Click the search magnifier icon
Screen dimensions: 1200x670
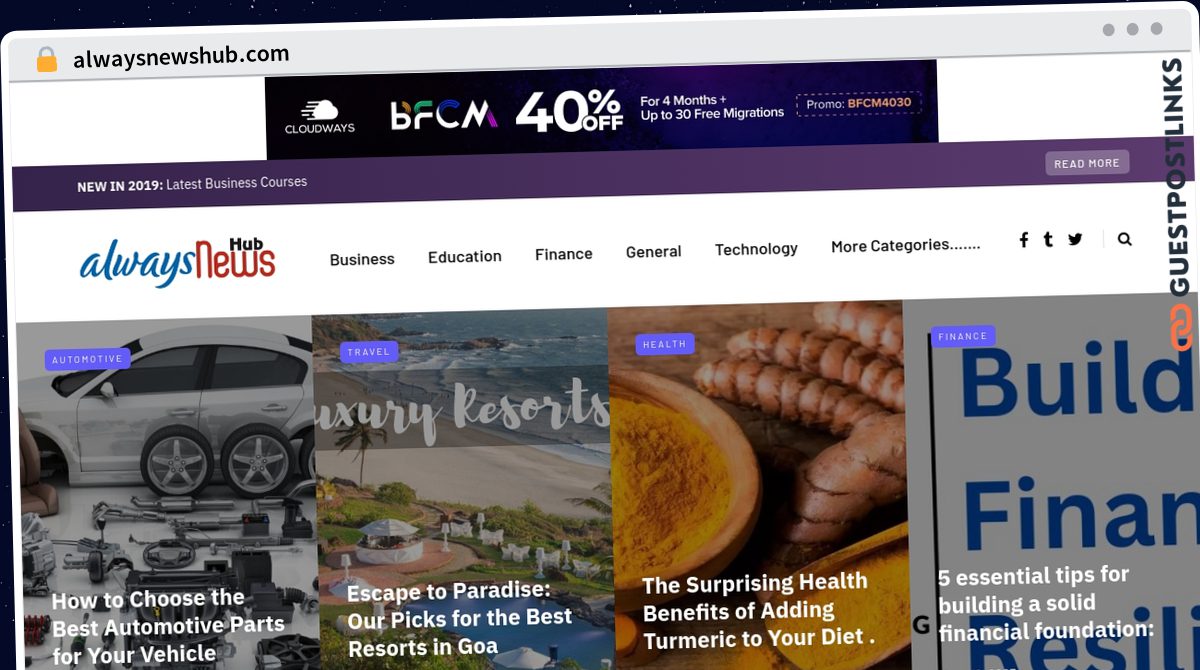pos(1125,238)
